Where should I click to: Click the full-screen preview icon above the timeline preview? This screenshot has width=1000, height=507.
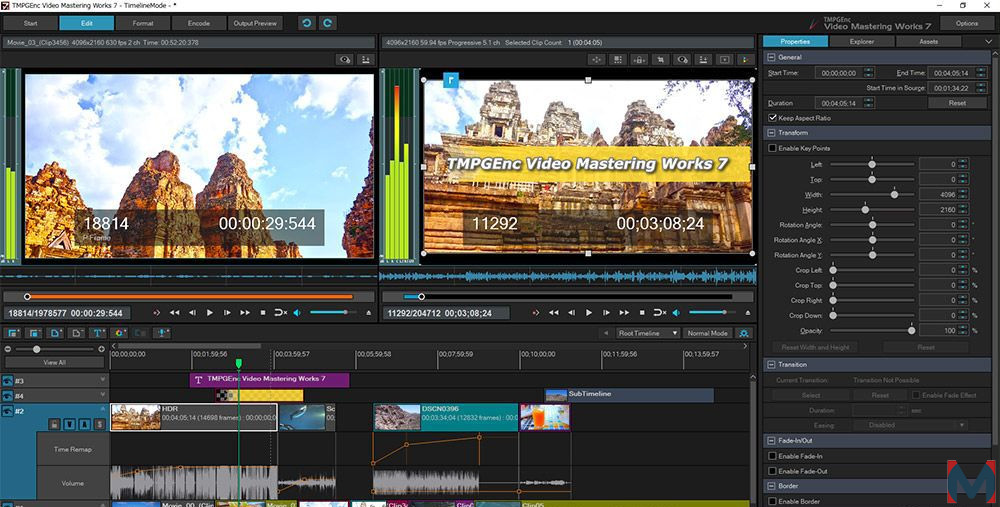pyautogui.click(x=724, y=59)
